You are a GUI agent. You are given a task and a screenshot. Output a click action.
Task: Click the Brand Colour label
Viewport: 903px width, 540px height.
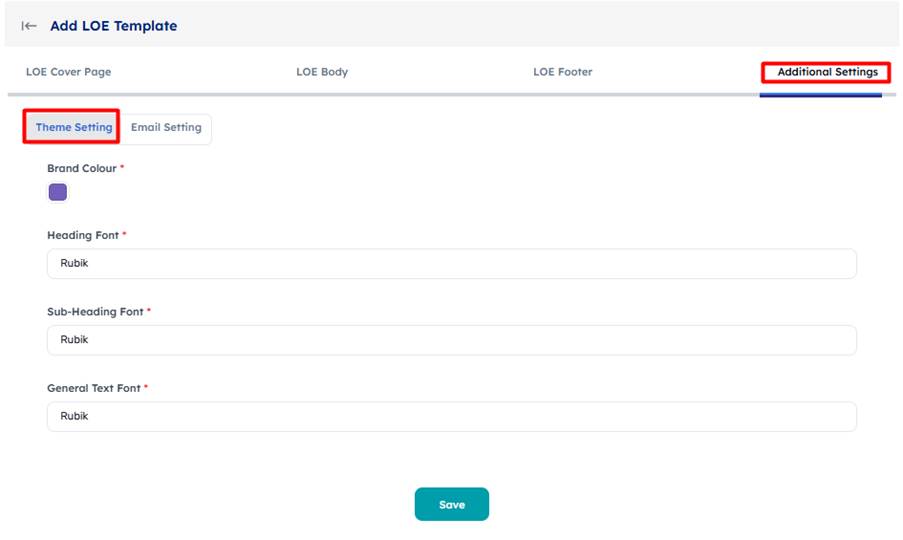(x=82, y=168)
